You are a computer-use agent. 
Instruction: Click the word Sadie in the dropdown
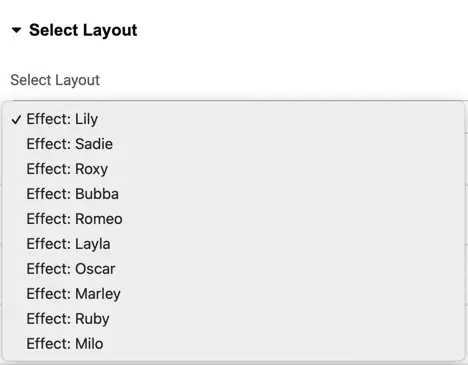coord(94,144)
